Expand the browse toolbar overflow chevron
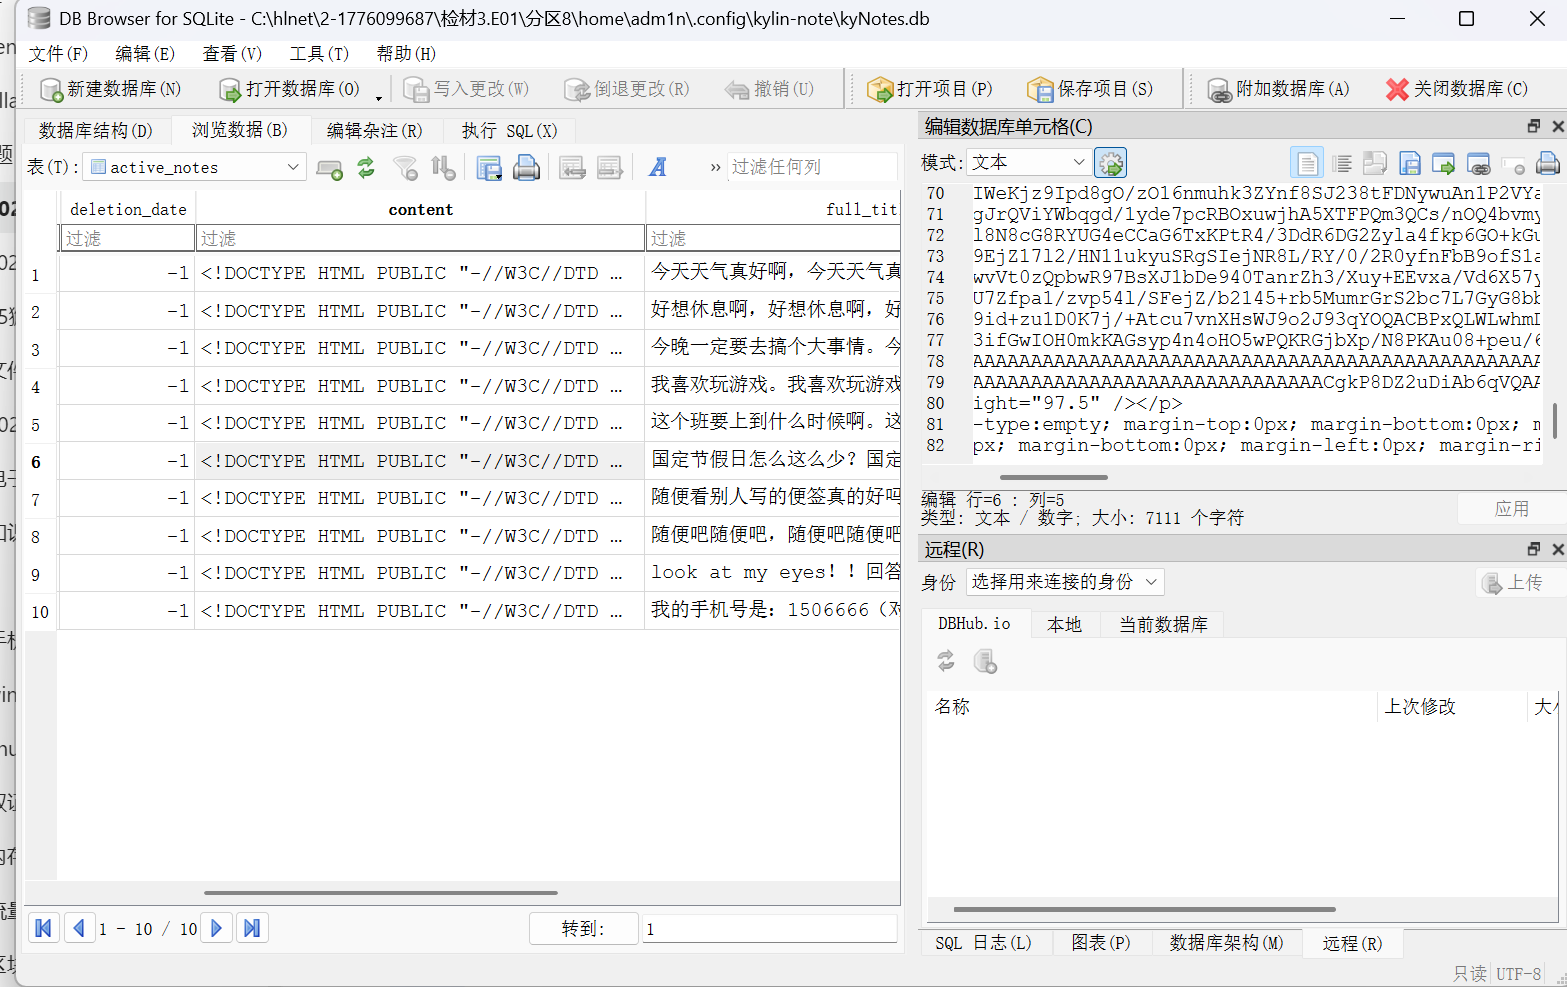Screen dimensions: 1567x987 pyautogui.click(x=715, y=168)
